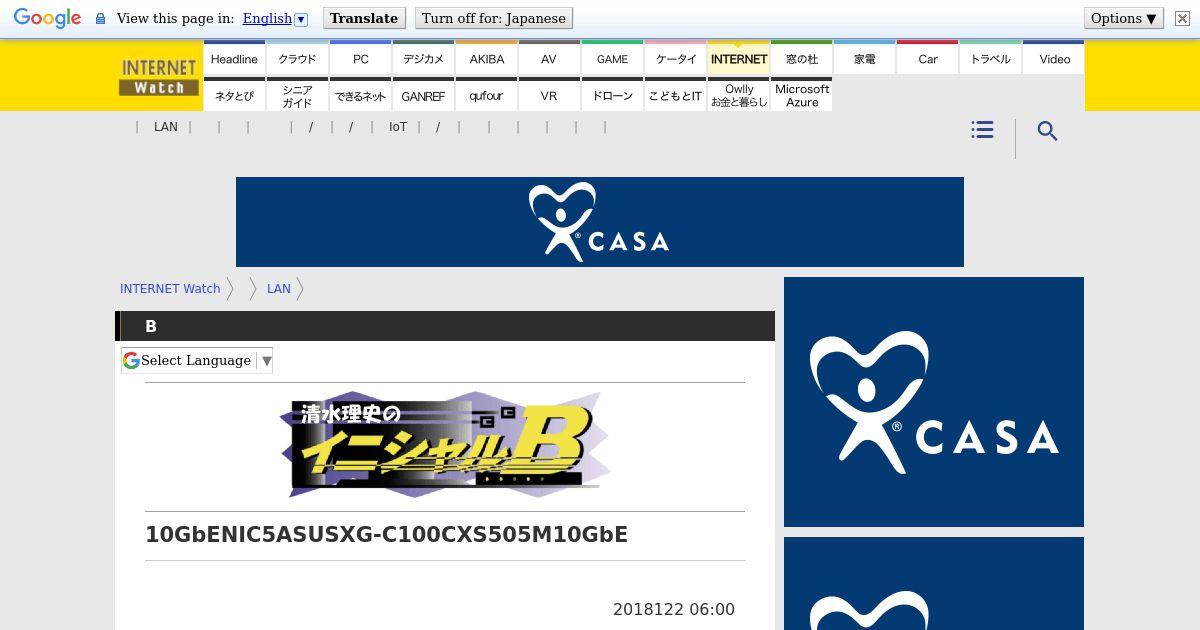Open the ネタとぴ link
This screenshot has width=1200, height=630.
click(234, 96)
